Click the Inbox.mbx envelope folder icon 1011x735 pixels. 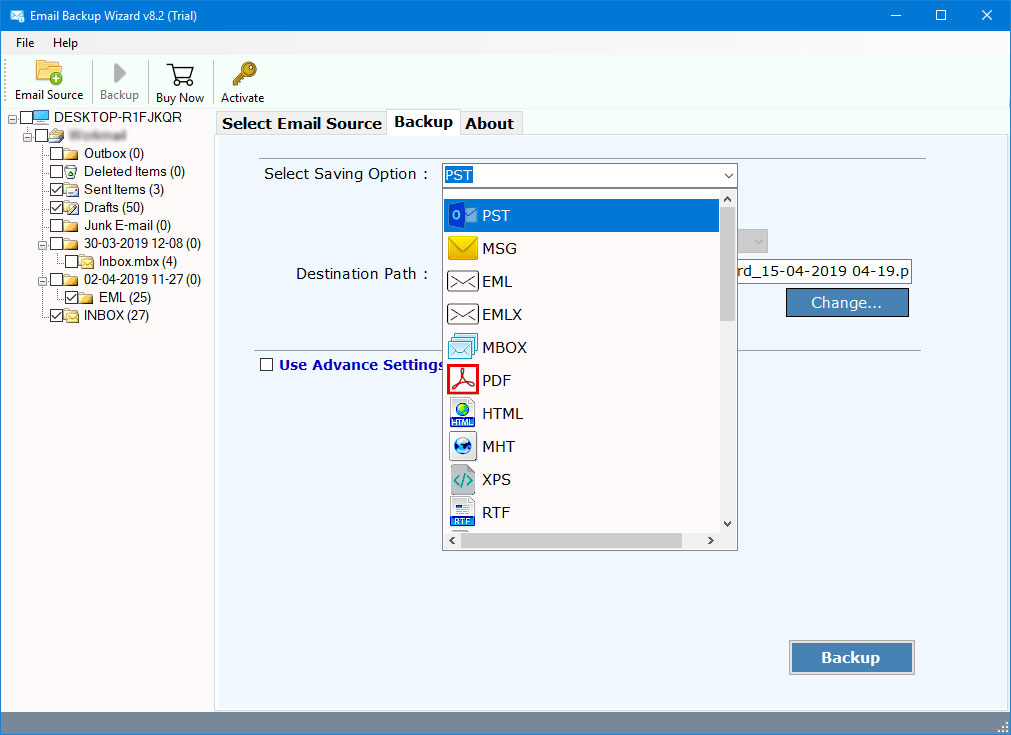86,262
